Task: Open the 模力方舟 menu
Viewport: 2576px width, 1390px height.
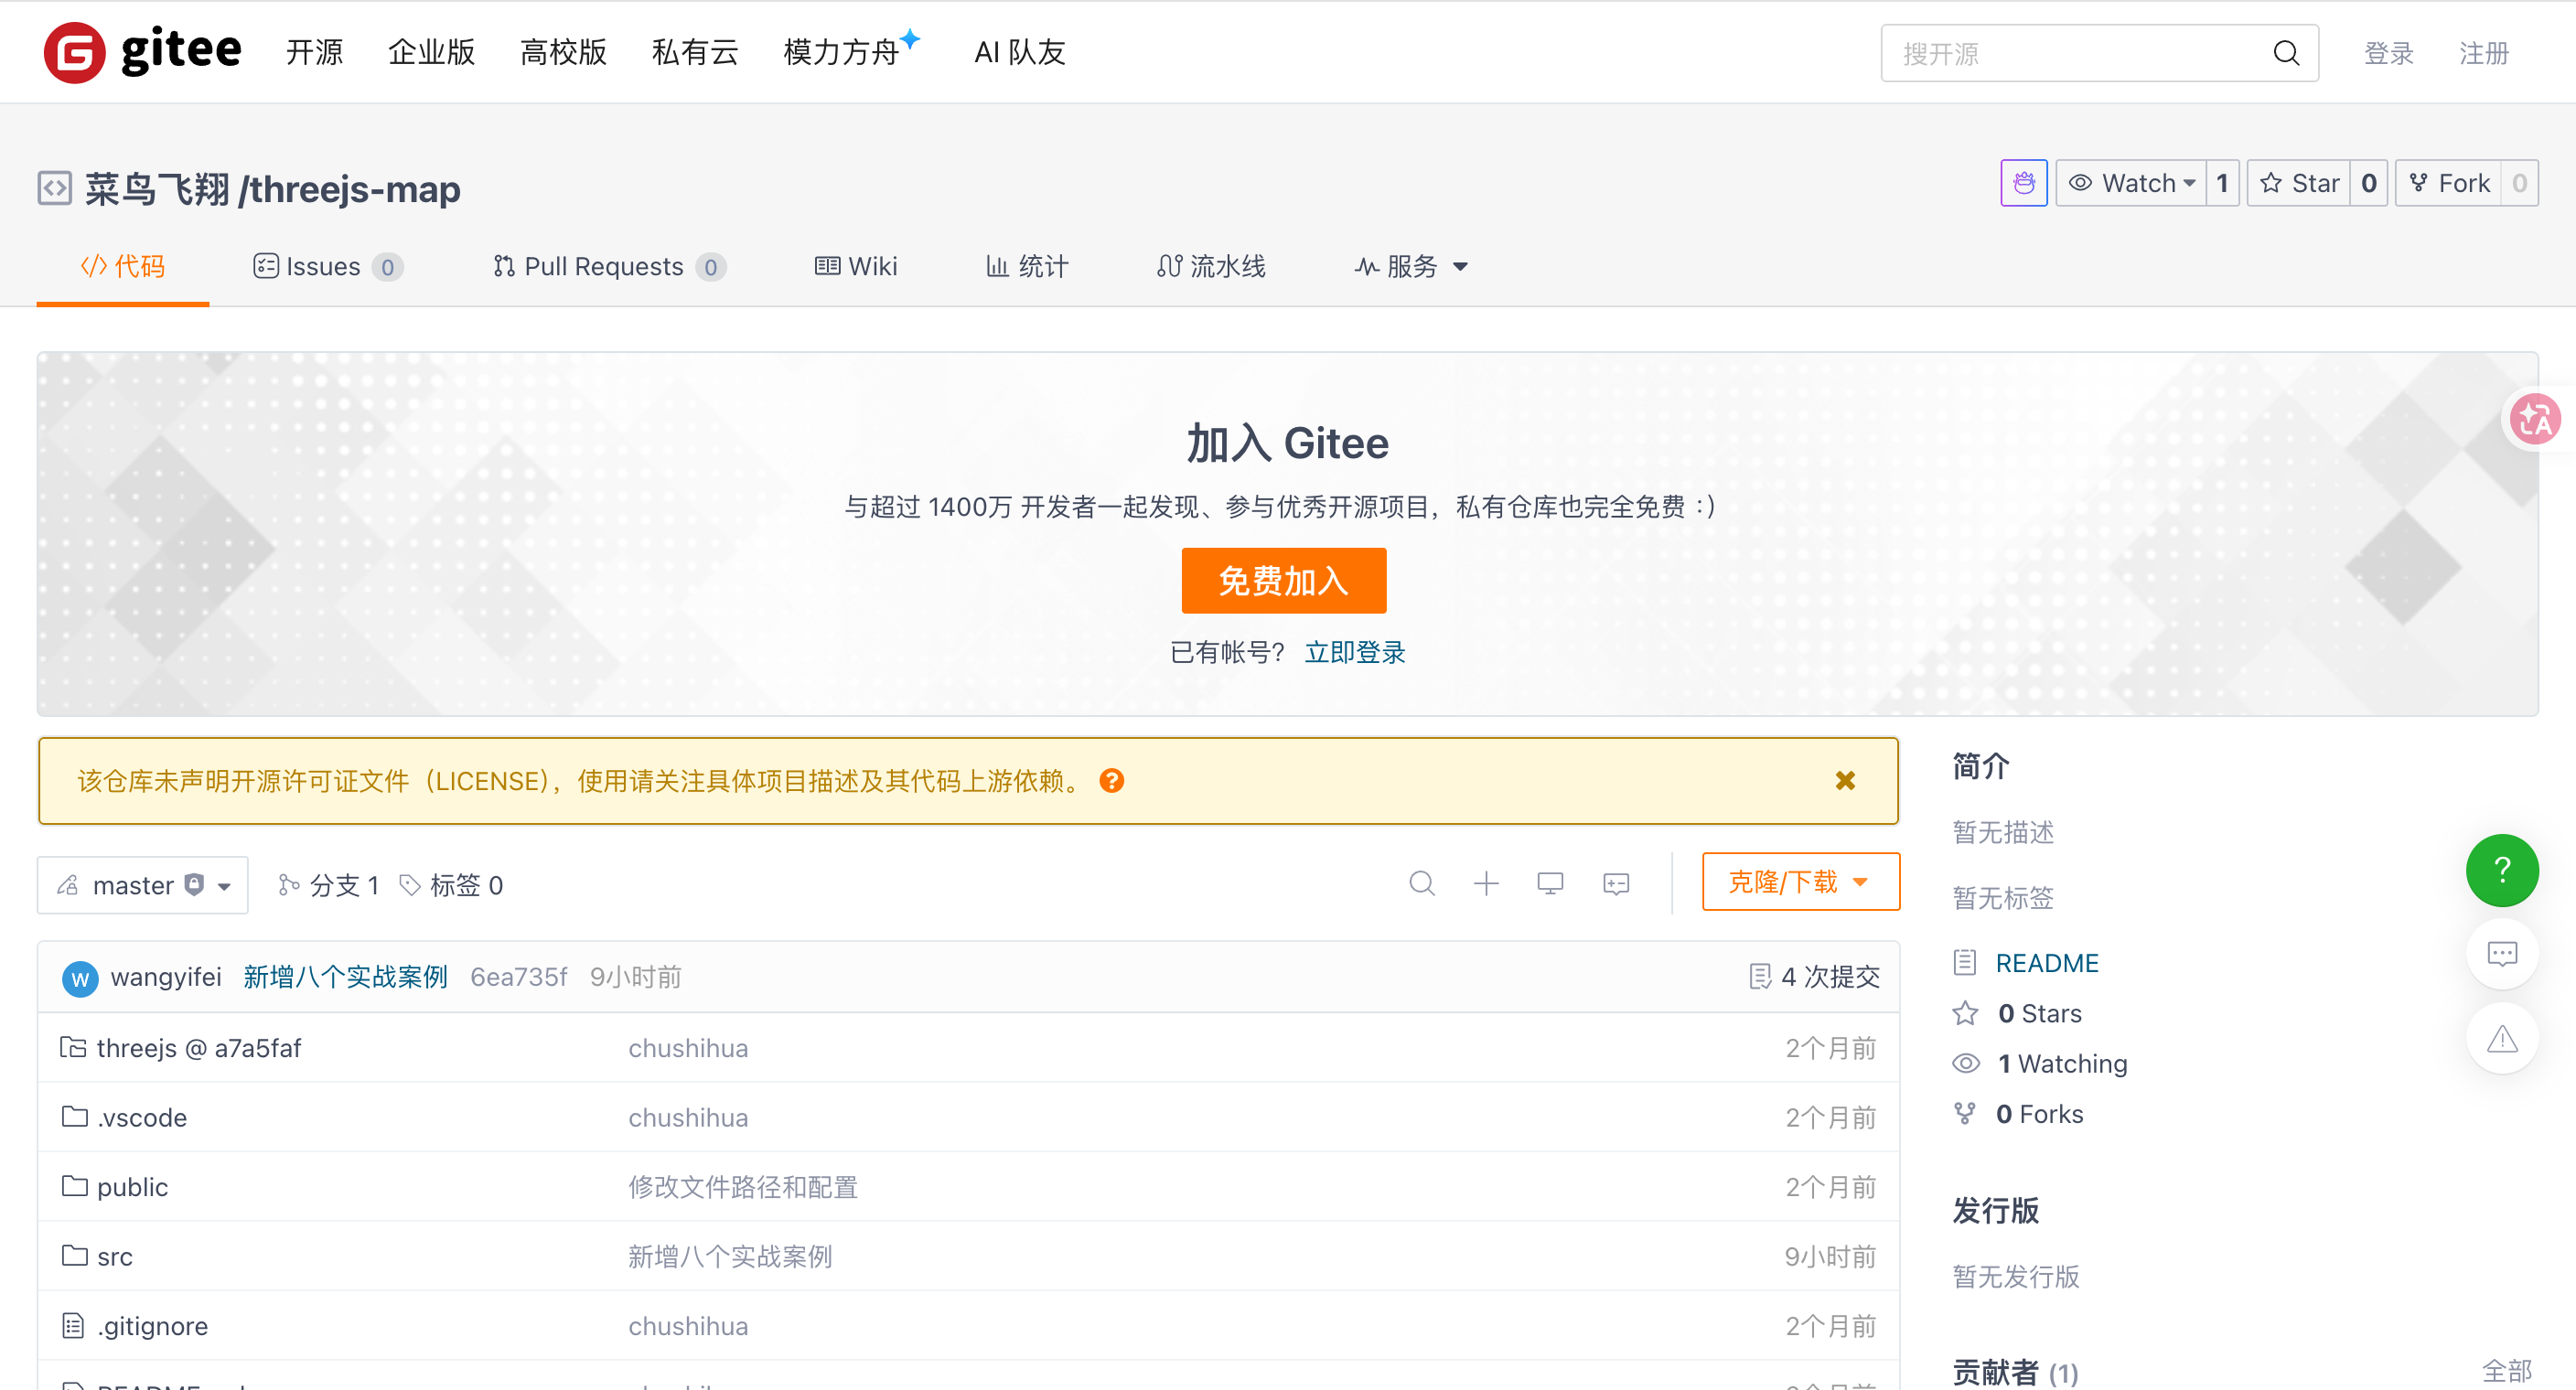Action: click(x=851, y=50)
